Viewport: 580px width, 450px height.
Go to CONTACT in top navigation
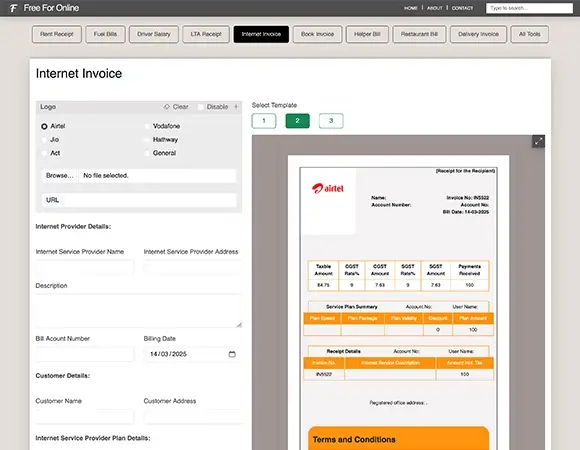click(462, 8)
